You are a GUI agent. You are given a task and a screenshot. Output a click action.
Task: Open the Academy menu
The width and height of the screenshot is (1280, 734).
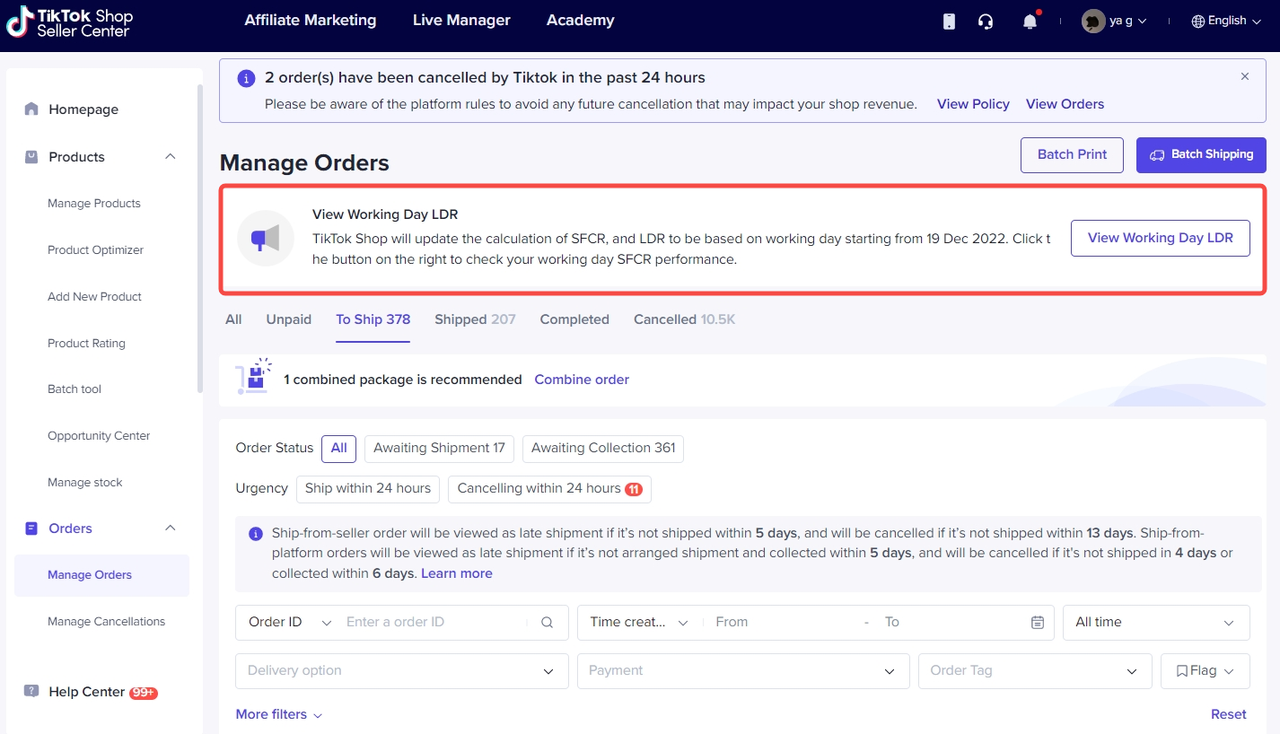[581, 20]
